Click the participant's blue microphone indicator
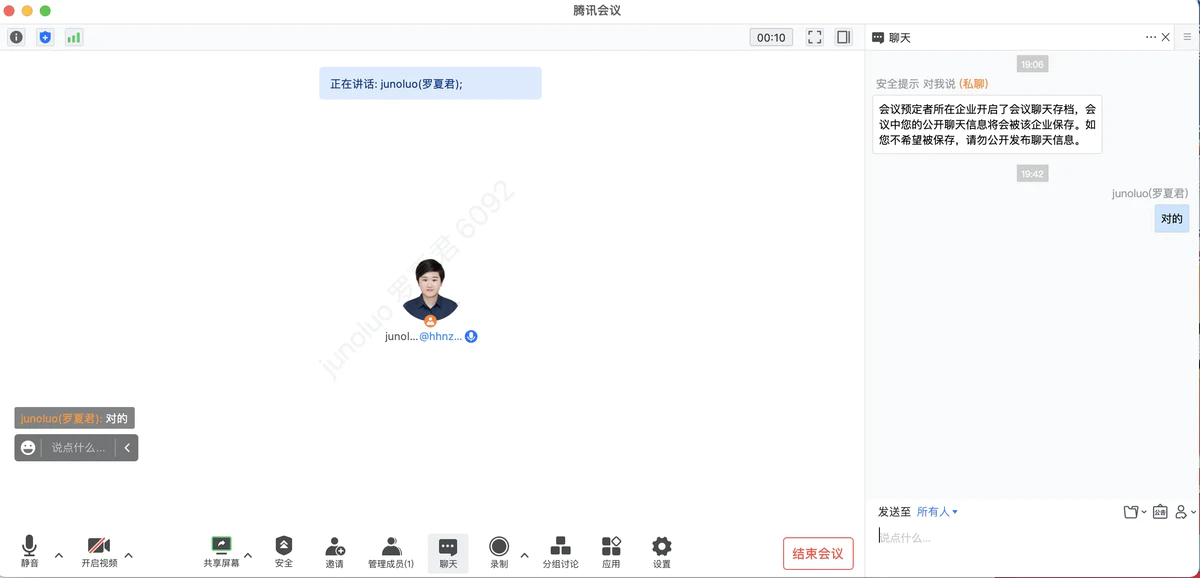The height and width of the screenshot is (578, 1200). point(471,337)
